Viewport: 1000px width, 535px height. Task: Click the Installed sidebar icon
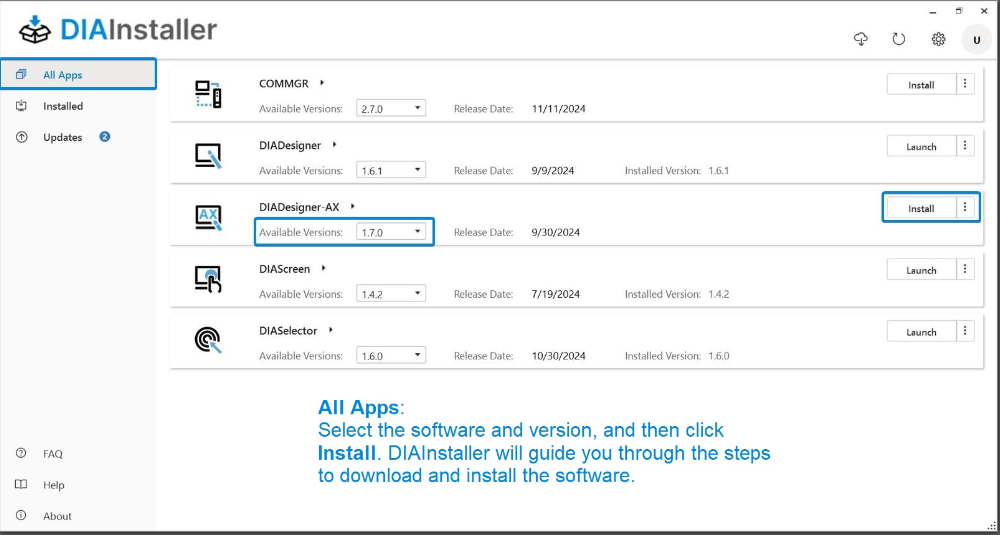click(x=21, y=106)
